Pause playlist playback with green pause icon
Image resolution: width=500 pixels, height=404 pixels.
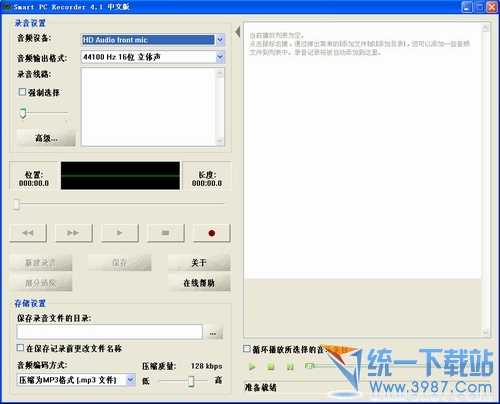coord(290,367)
